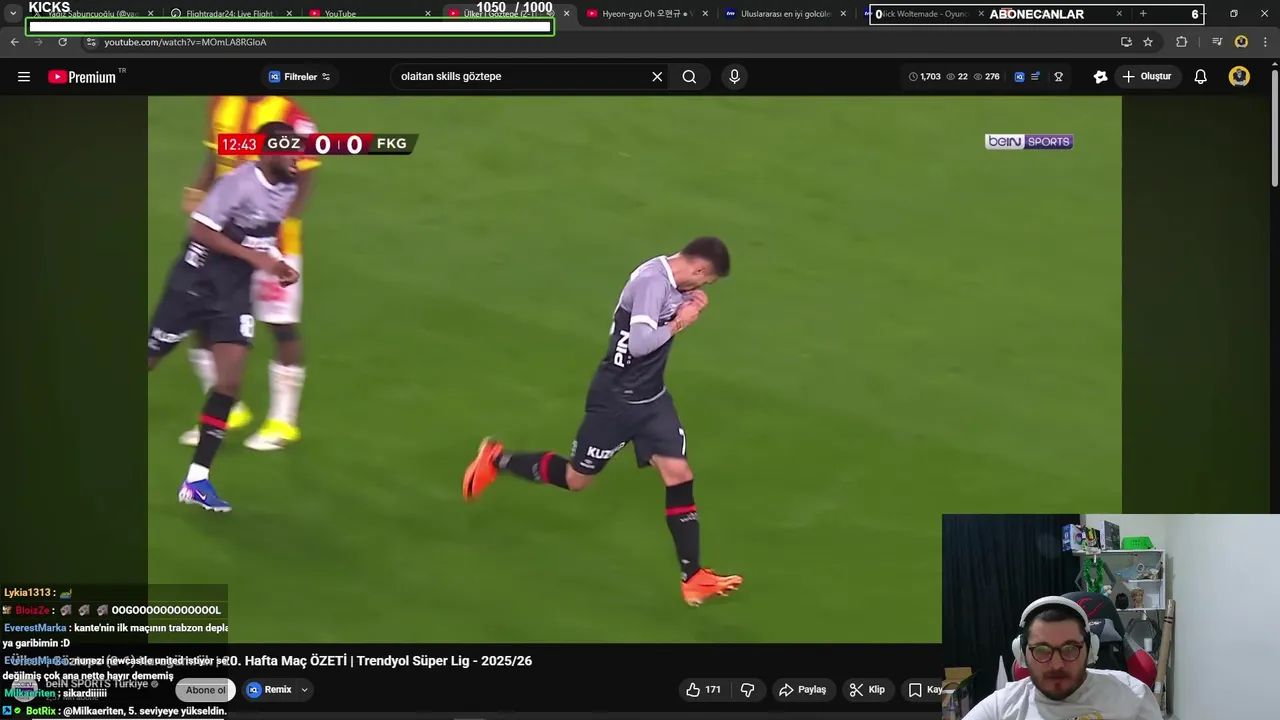Save video with the Kaydet bookmark button

click(925, 690)
